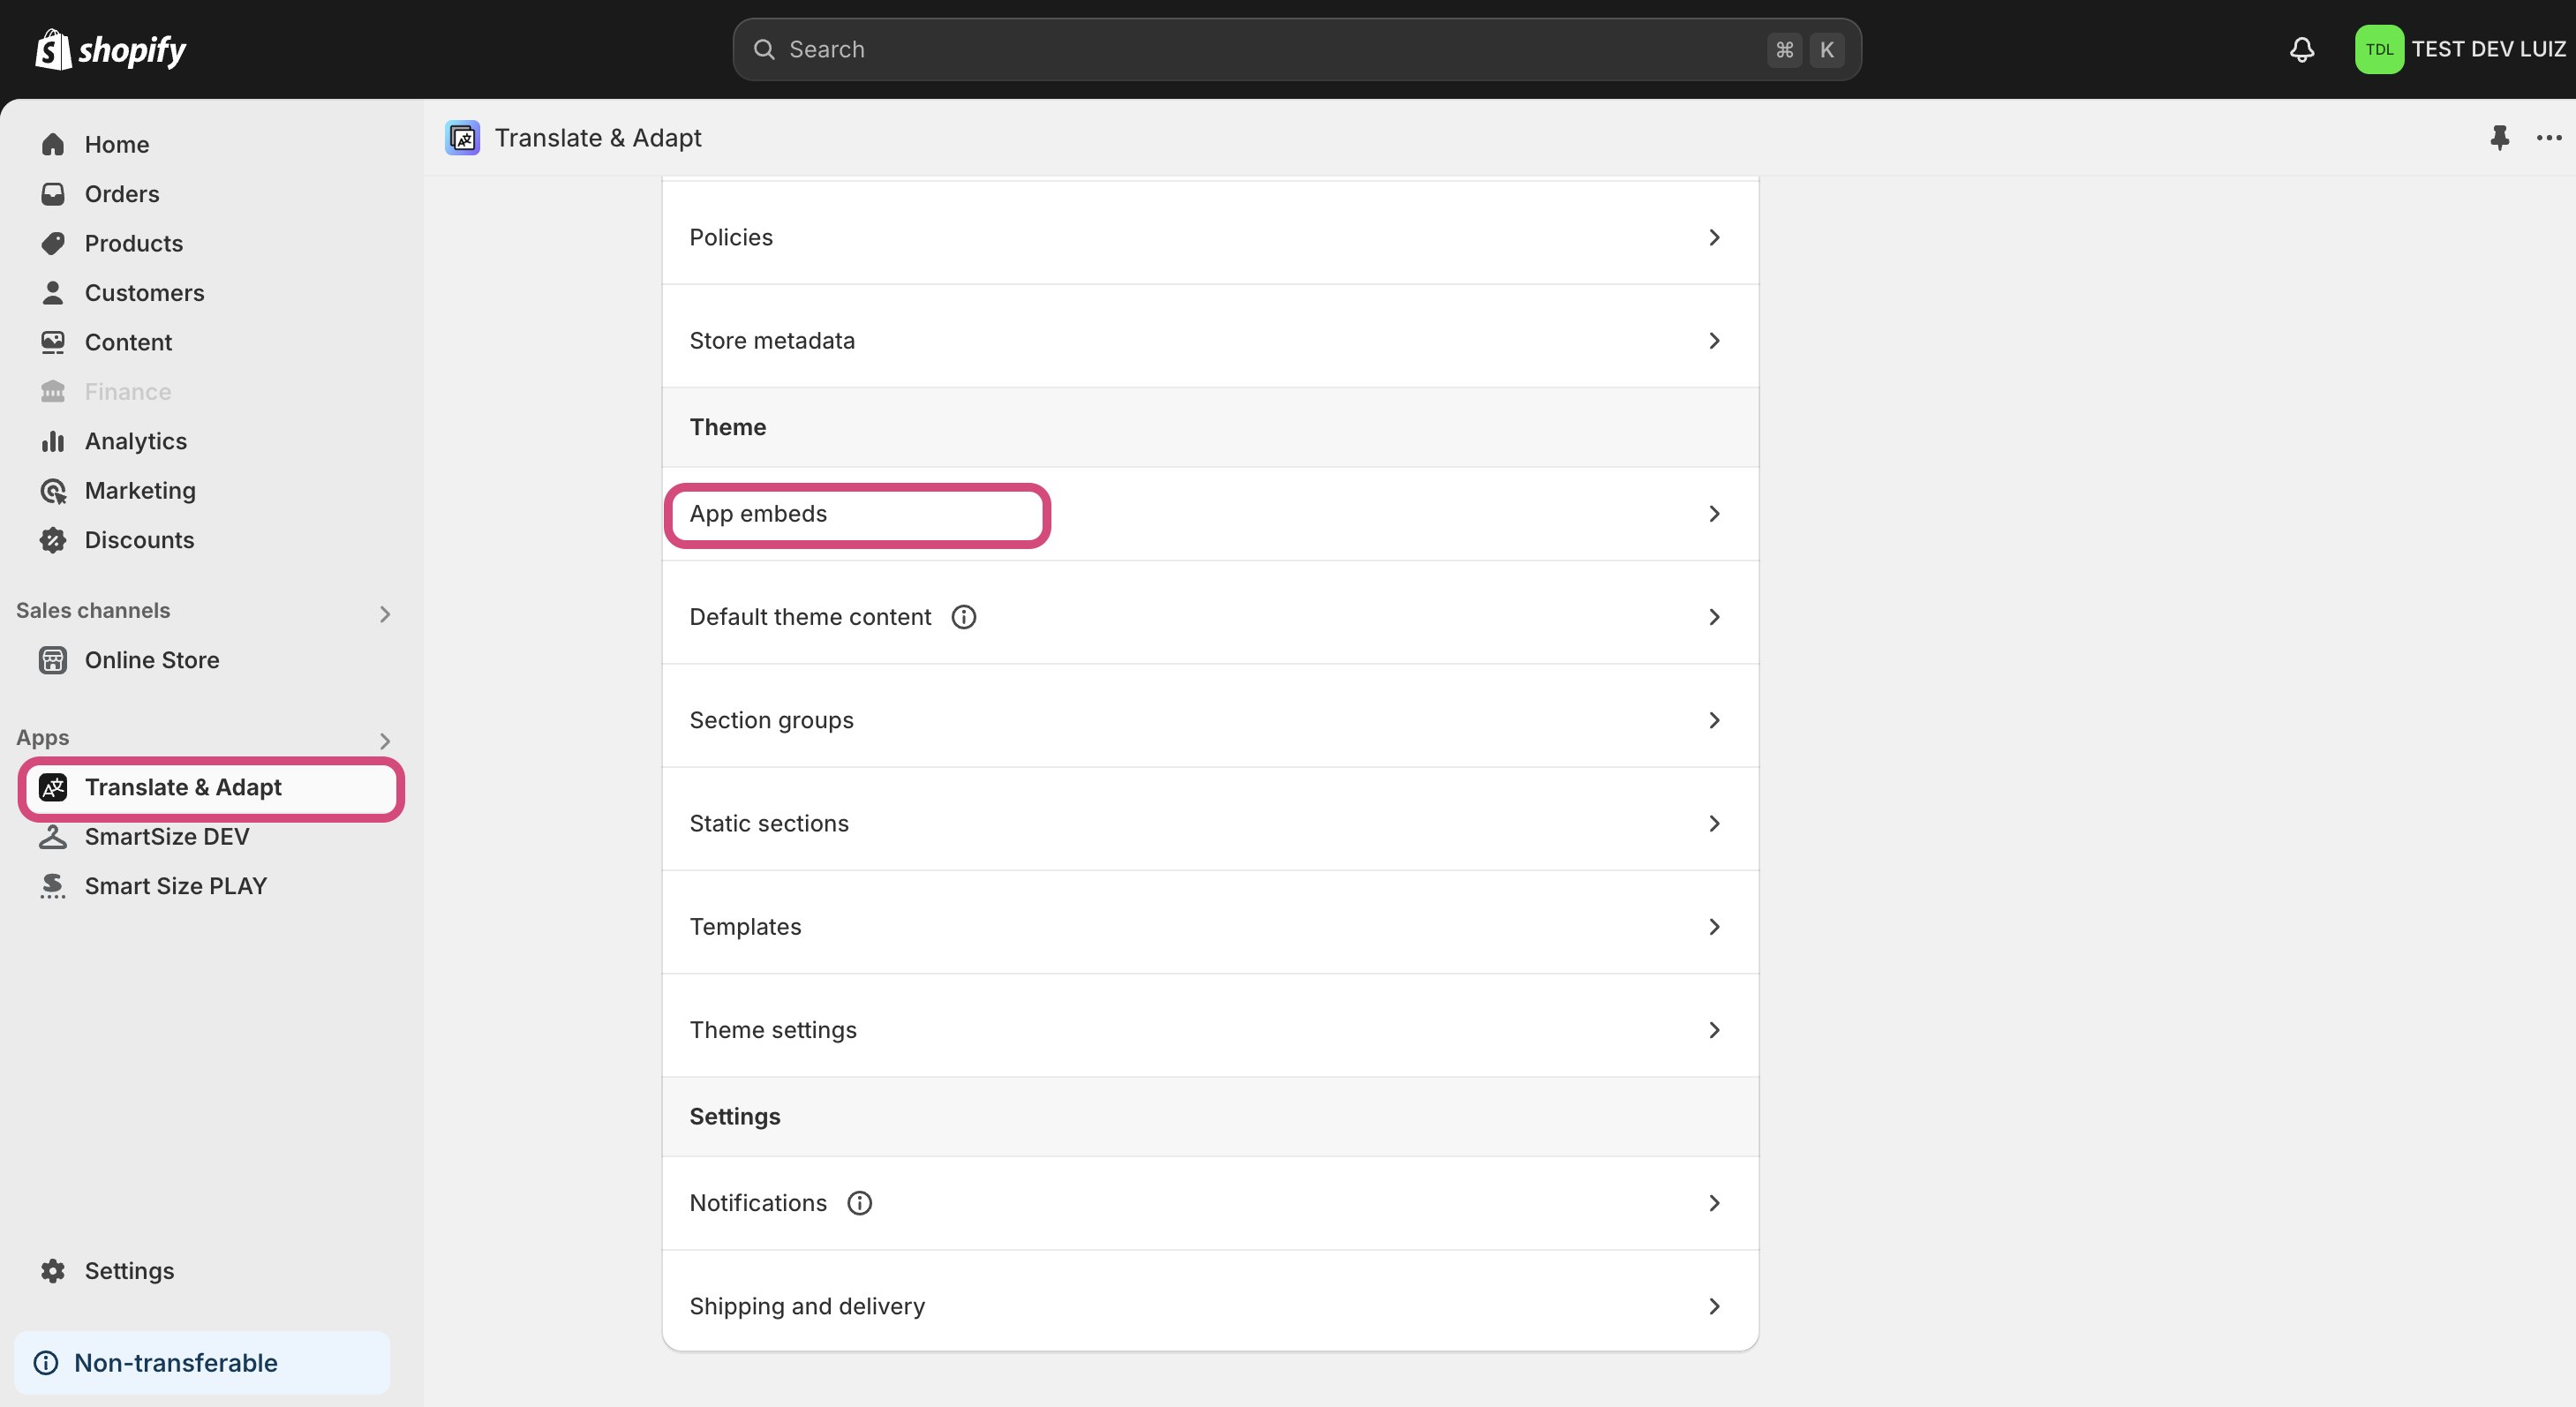Image resolution: width=2576 pixels, height=1407 pixels.
Task: Click the chevron on Section groups row
Action: [1714, 720]
